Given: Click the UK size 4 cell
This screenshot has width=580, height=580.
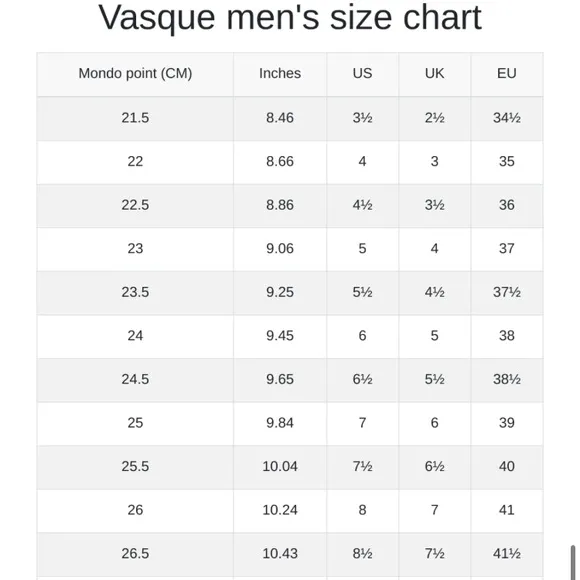Looking at the screenshot, I should [x=434, y=249].
